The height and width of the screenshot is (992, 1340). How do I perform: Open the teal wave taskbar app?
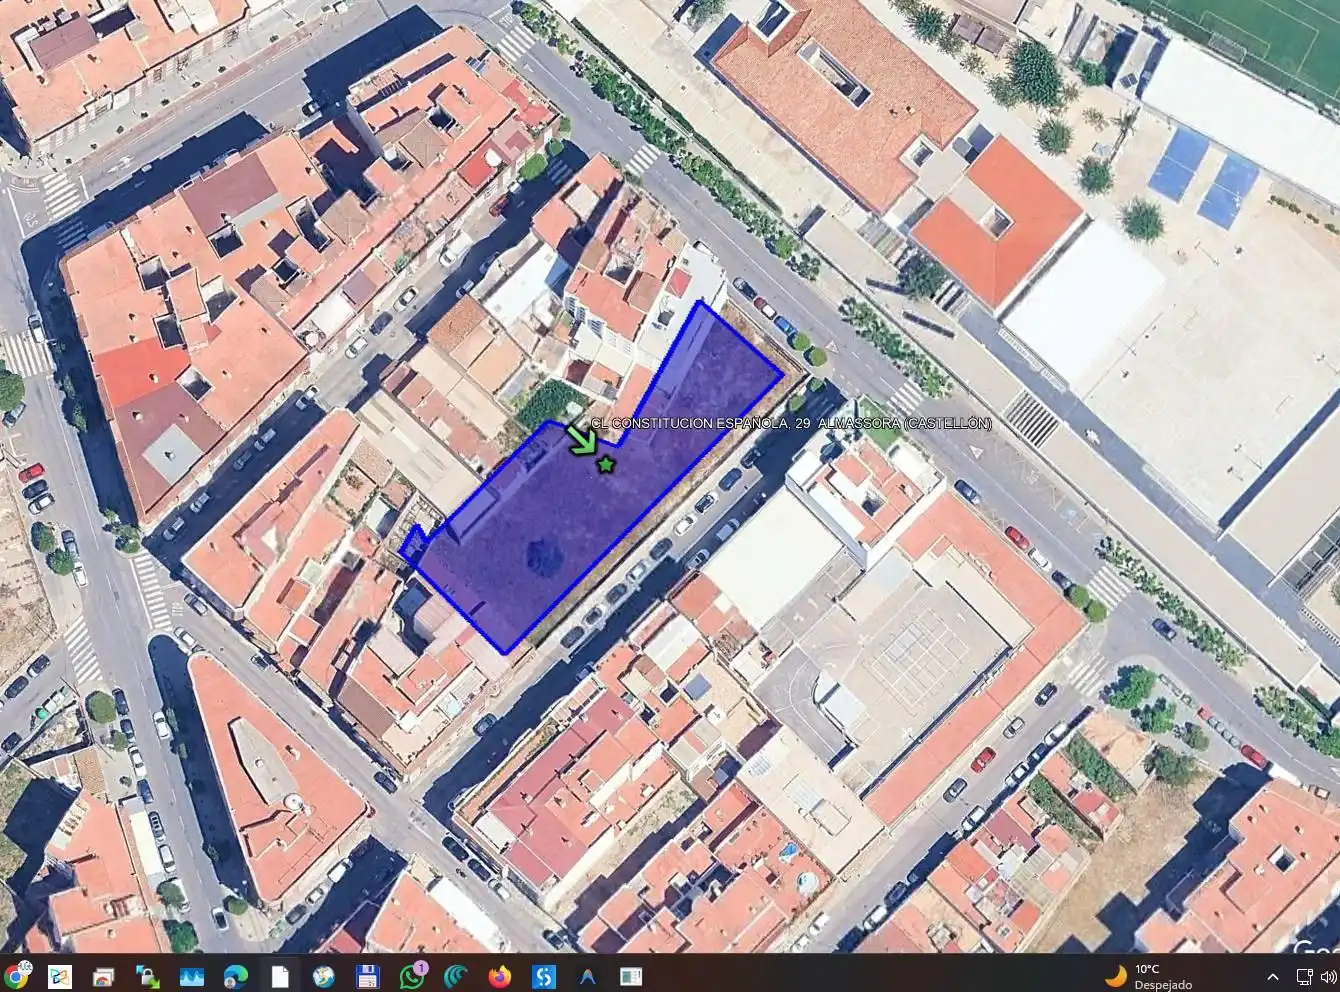point(456,976)
